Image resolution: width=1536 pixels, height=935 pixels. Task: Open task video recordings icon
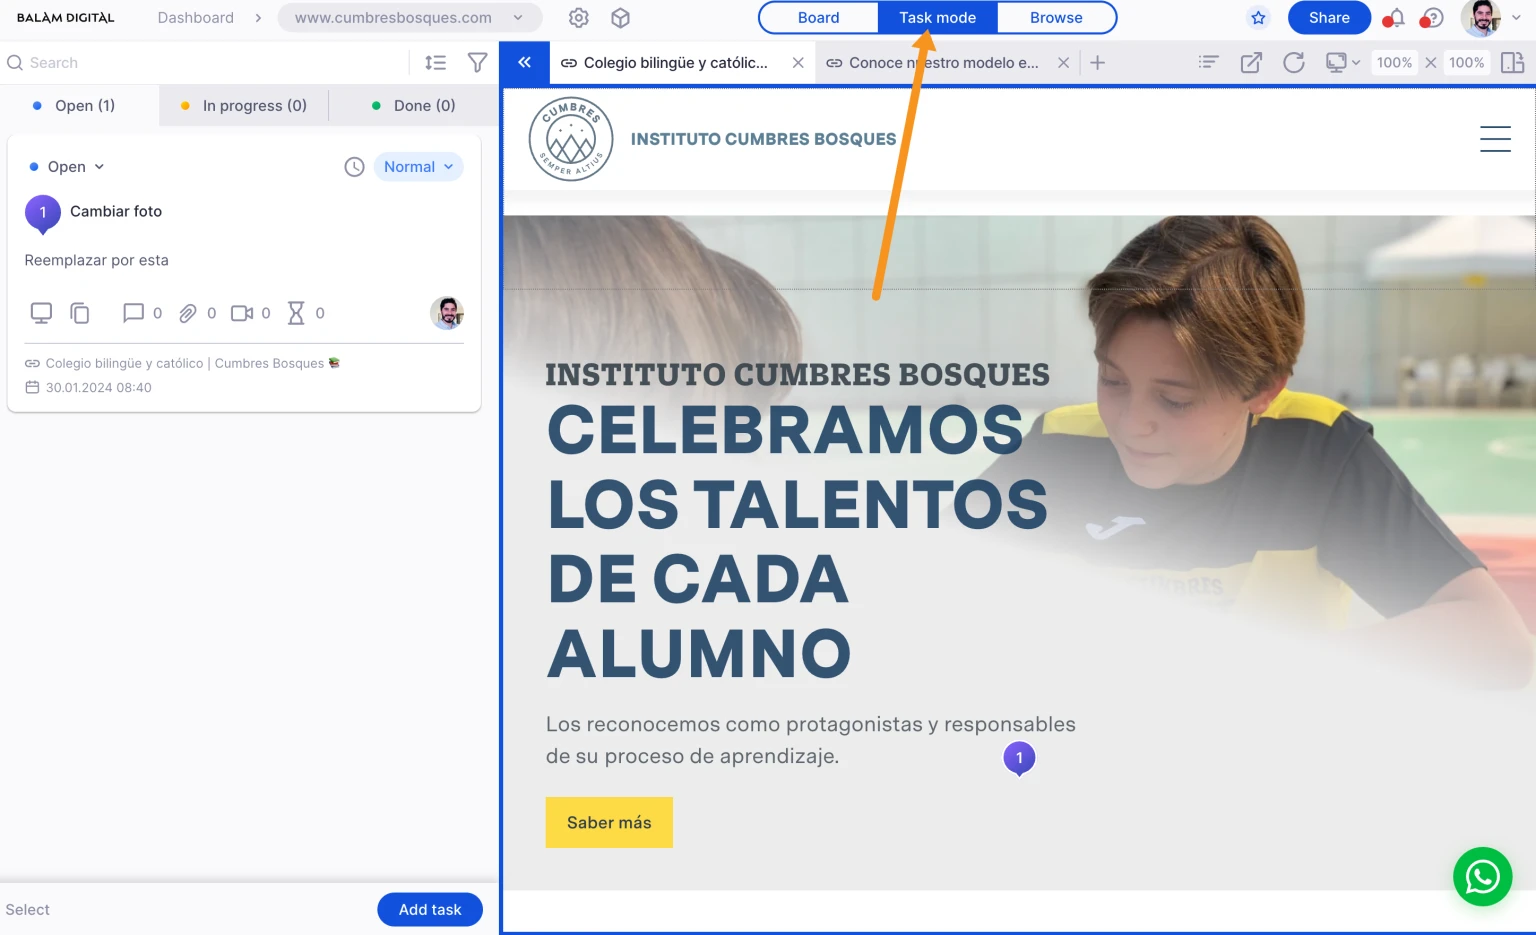coord(242,313)
